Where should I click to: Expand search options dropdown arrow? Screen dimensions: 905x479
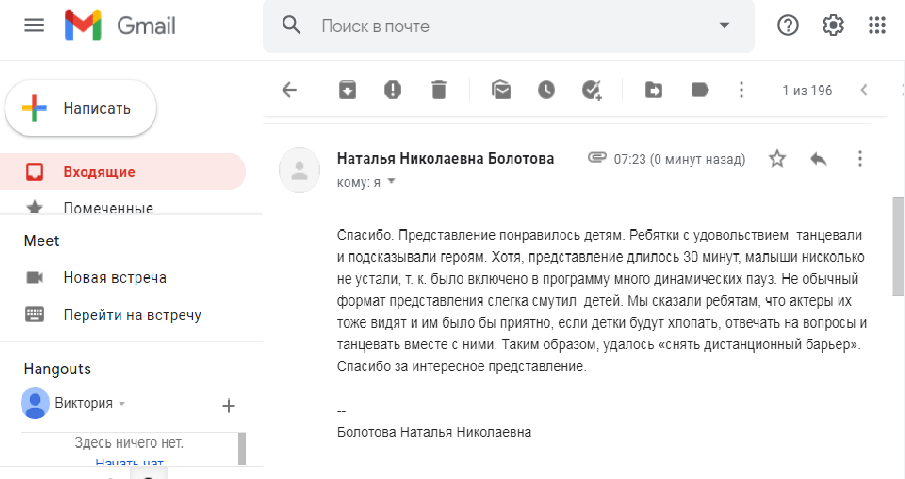tap(724, 25)
